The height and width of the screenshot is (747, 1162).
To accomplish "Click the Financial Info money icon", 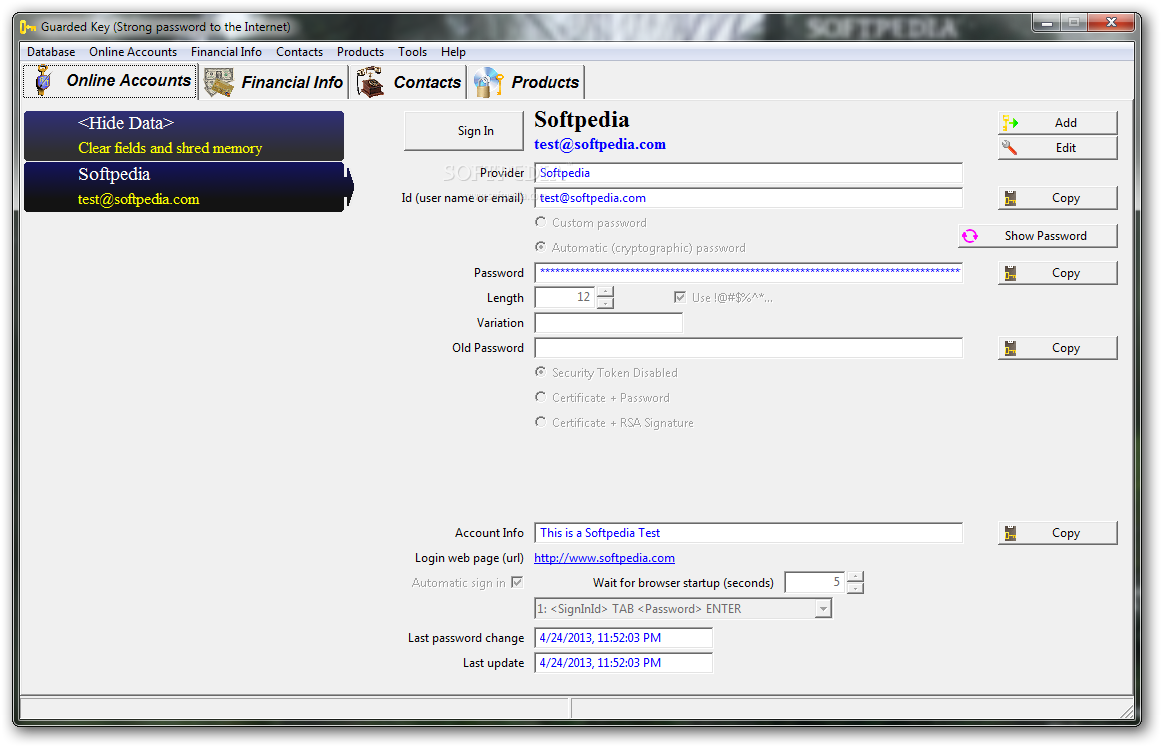I will coord(219,82).
